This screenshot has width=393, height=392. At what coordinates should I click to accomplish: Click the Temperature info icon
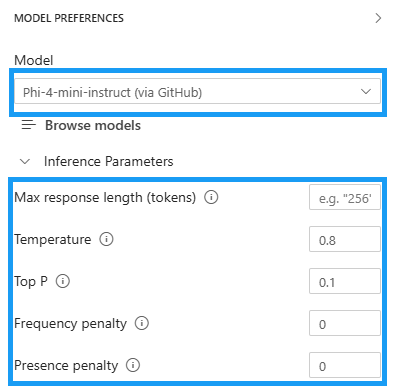pos(106,239)
